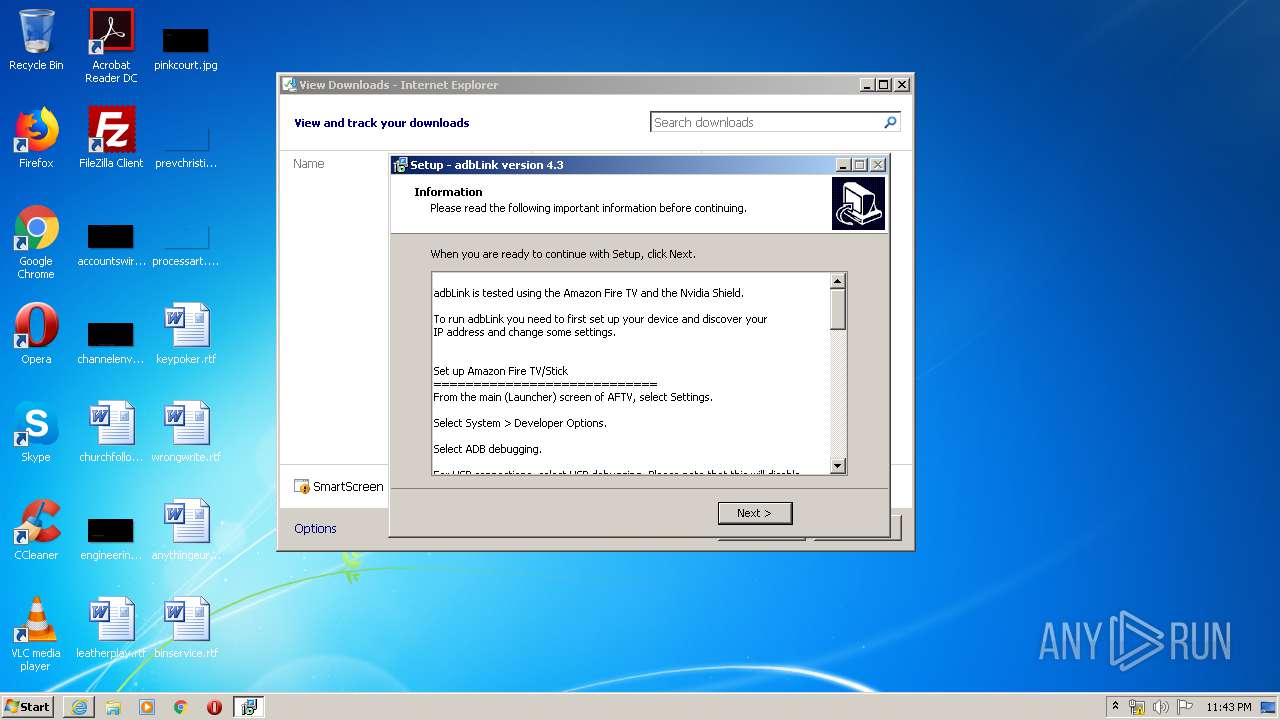Screen dimensions: 1280x720
Task: Close the Setup adbLink window
Action: coord(878,165)
